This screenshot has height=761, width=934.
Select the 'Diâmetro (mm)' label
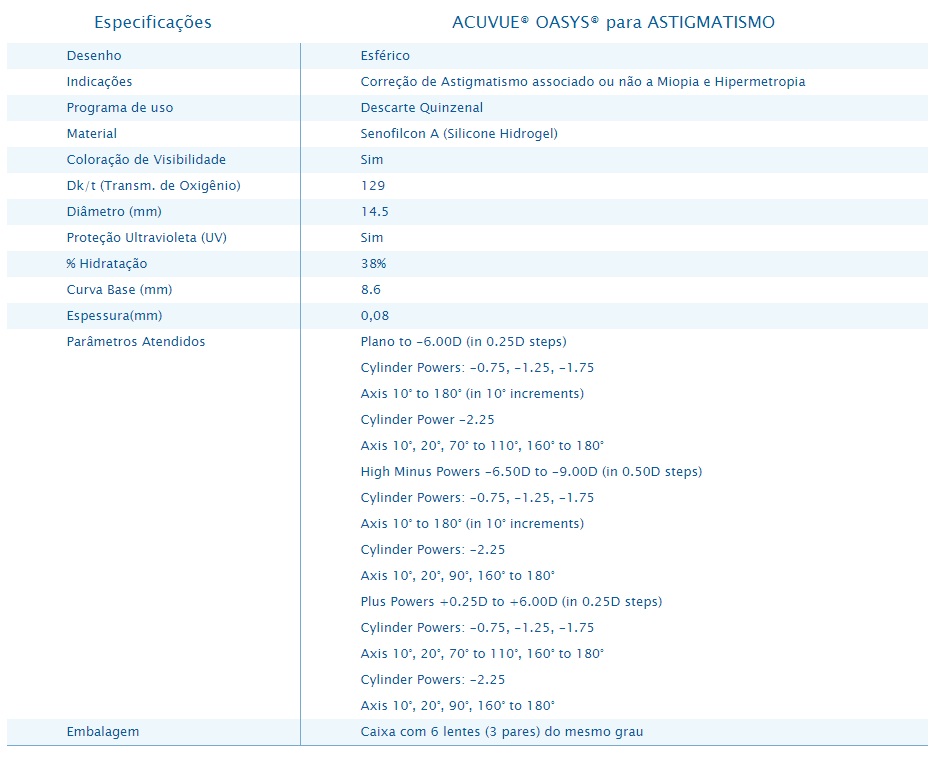[x=114, y=212]
